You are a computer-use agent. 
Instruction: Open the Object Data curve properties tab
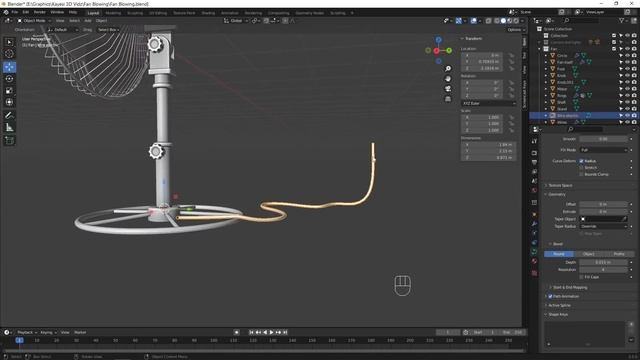click(534, 251)
